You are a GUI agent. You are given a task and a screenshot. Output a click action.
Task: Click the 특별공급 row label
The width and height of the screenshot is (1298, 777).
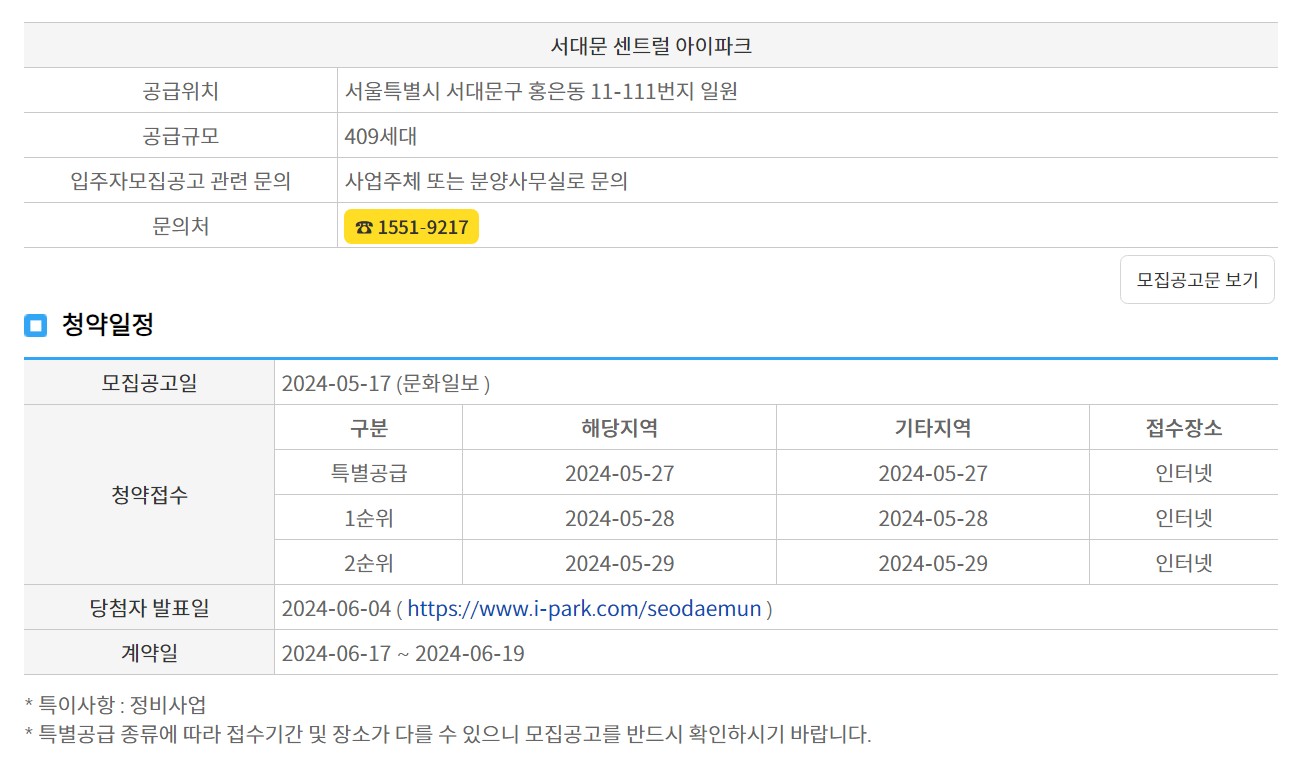[369, 473]
